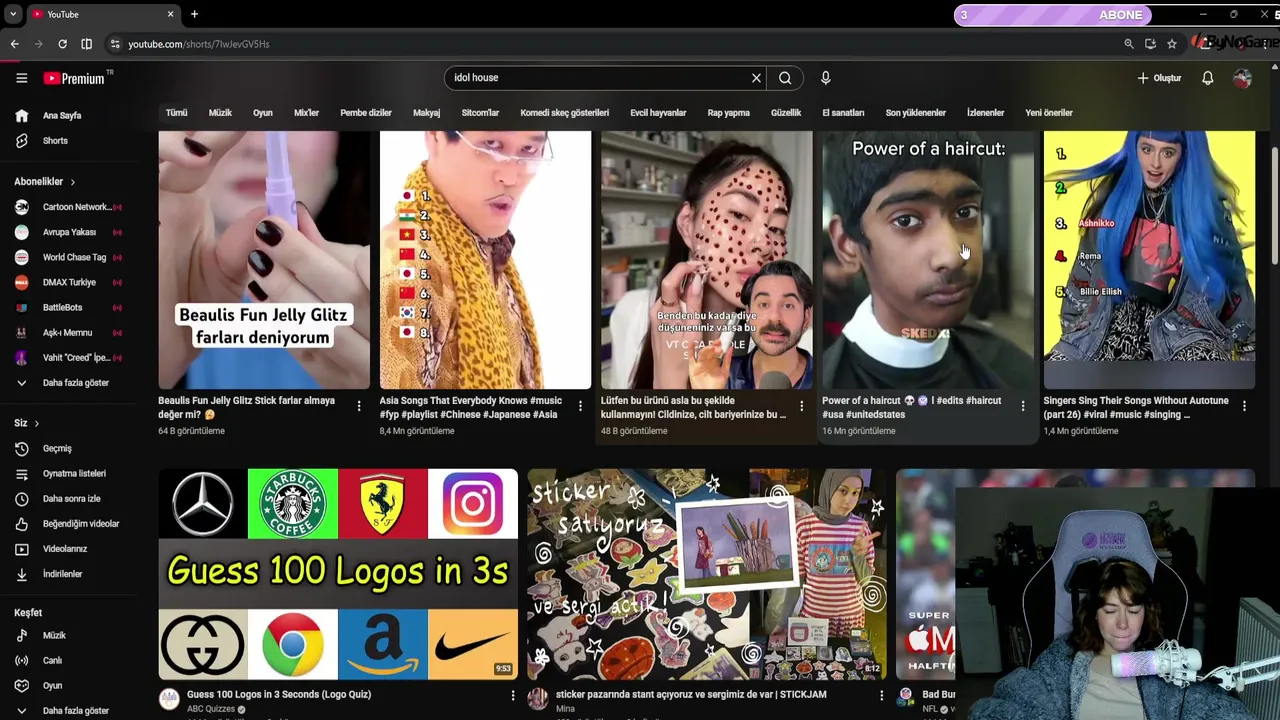Open options for Power of a haircut

click(1022, 406)
